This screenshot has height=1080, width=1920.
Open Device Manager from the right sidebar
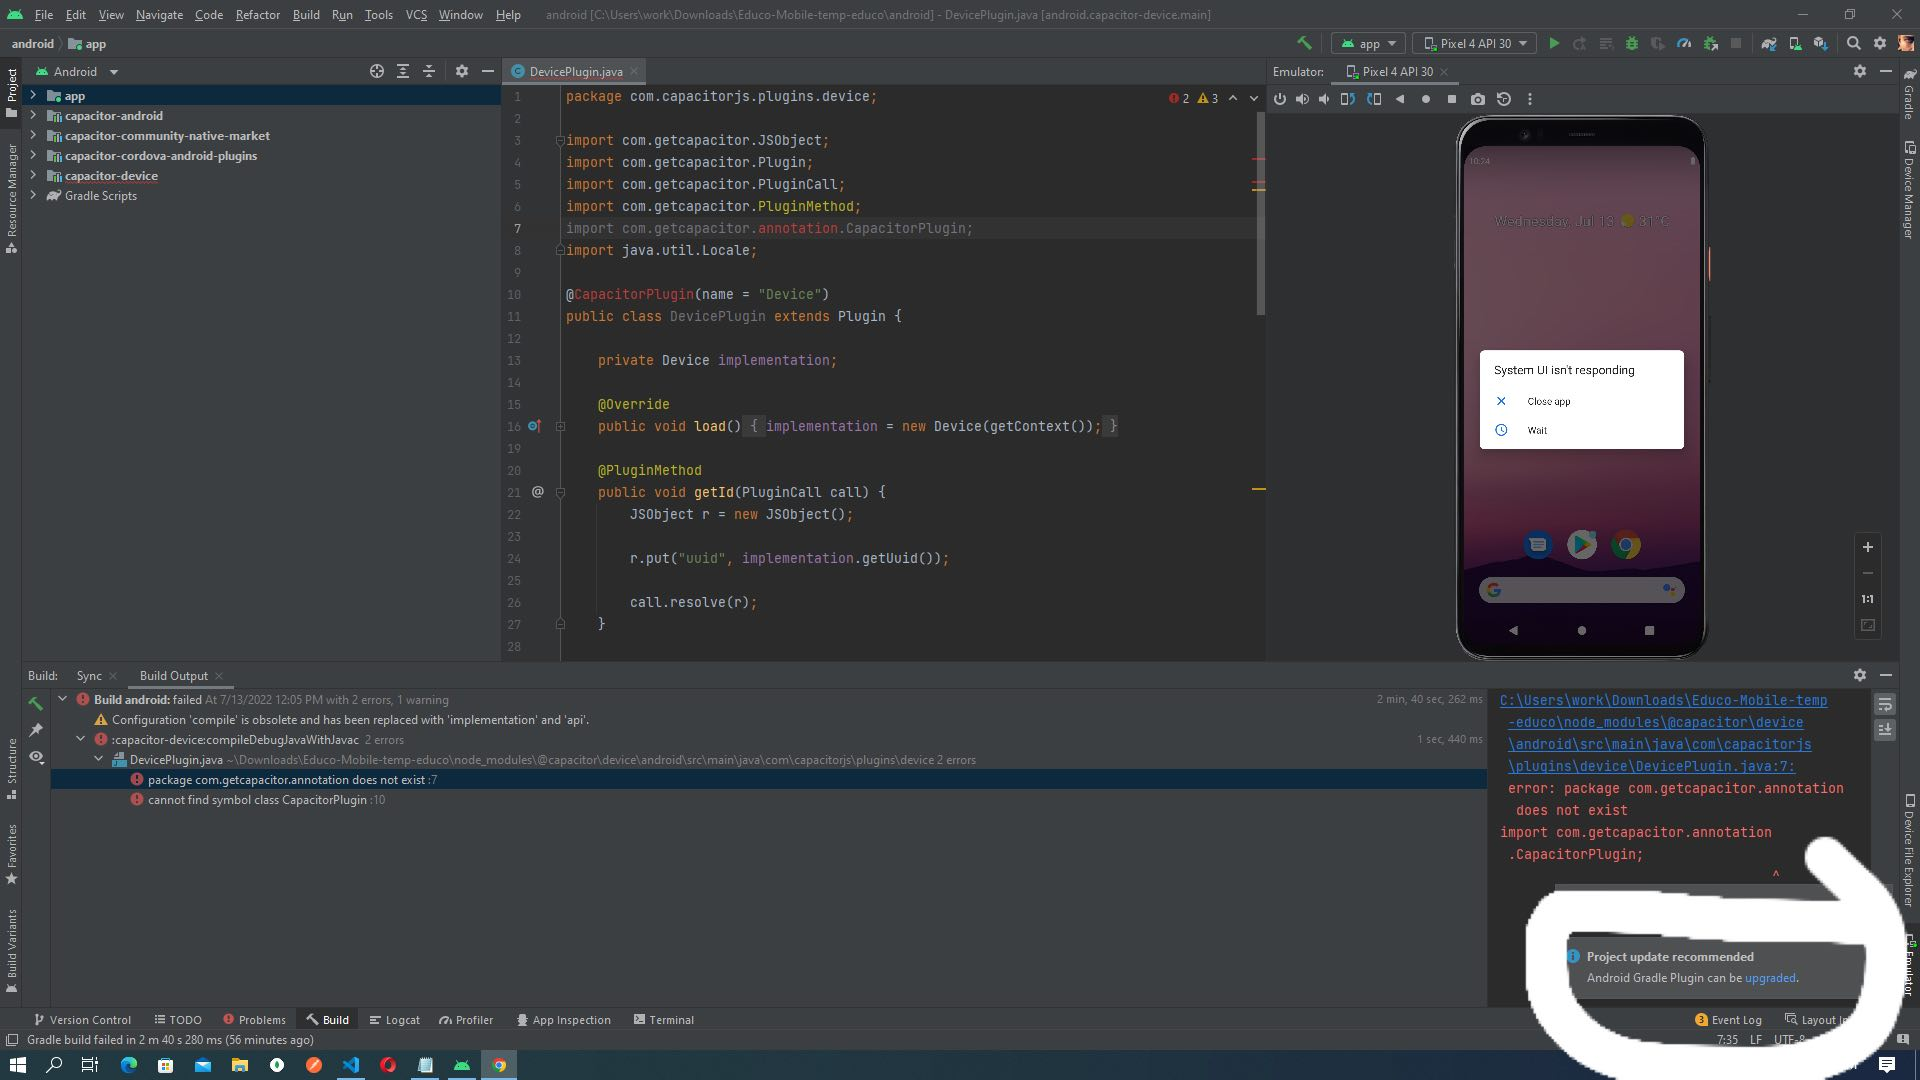tap(1908, 192)
